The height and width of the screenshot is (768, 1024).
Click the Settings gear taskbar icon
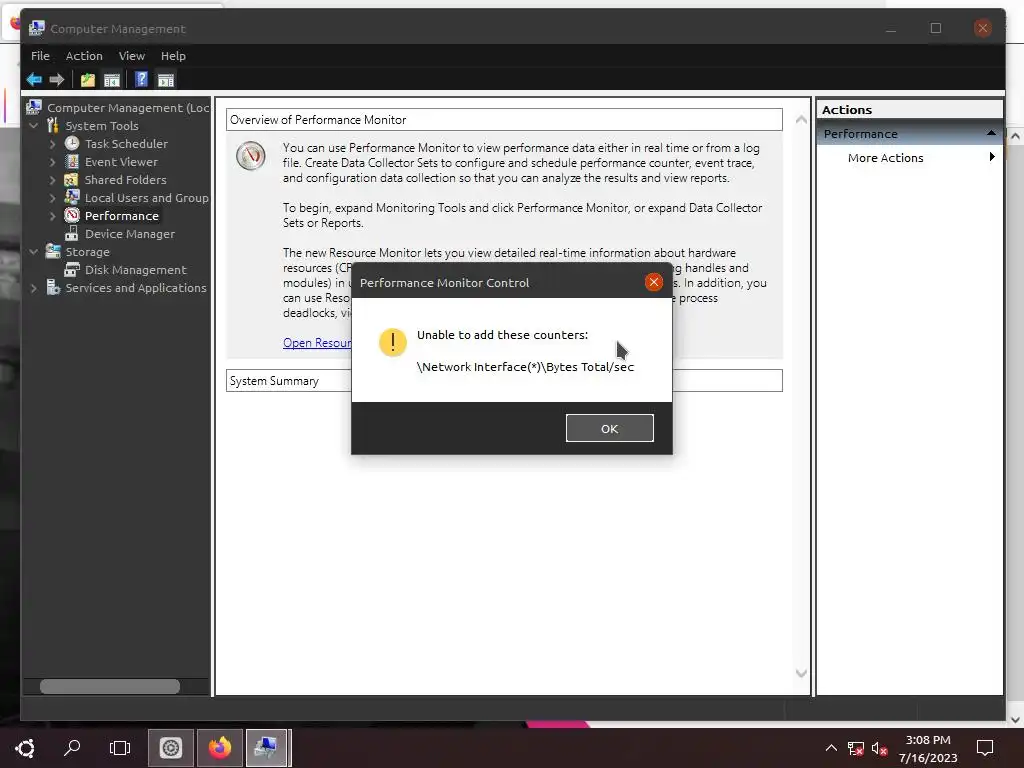pos(170,747)
